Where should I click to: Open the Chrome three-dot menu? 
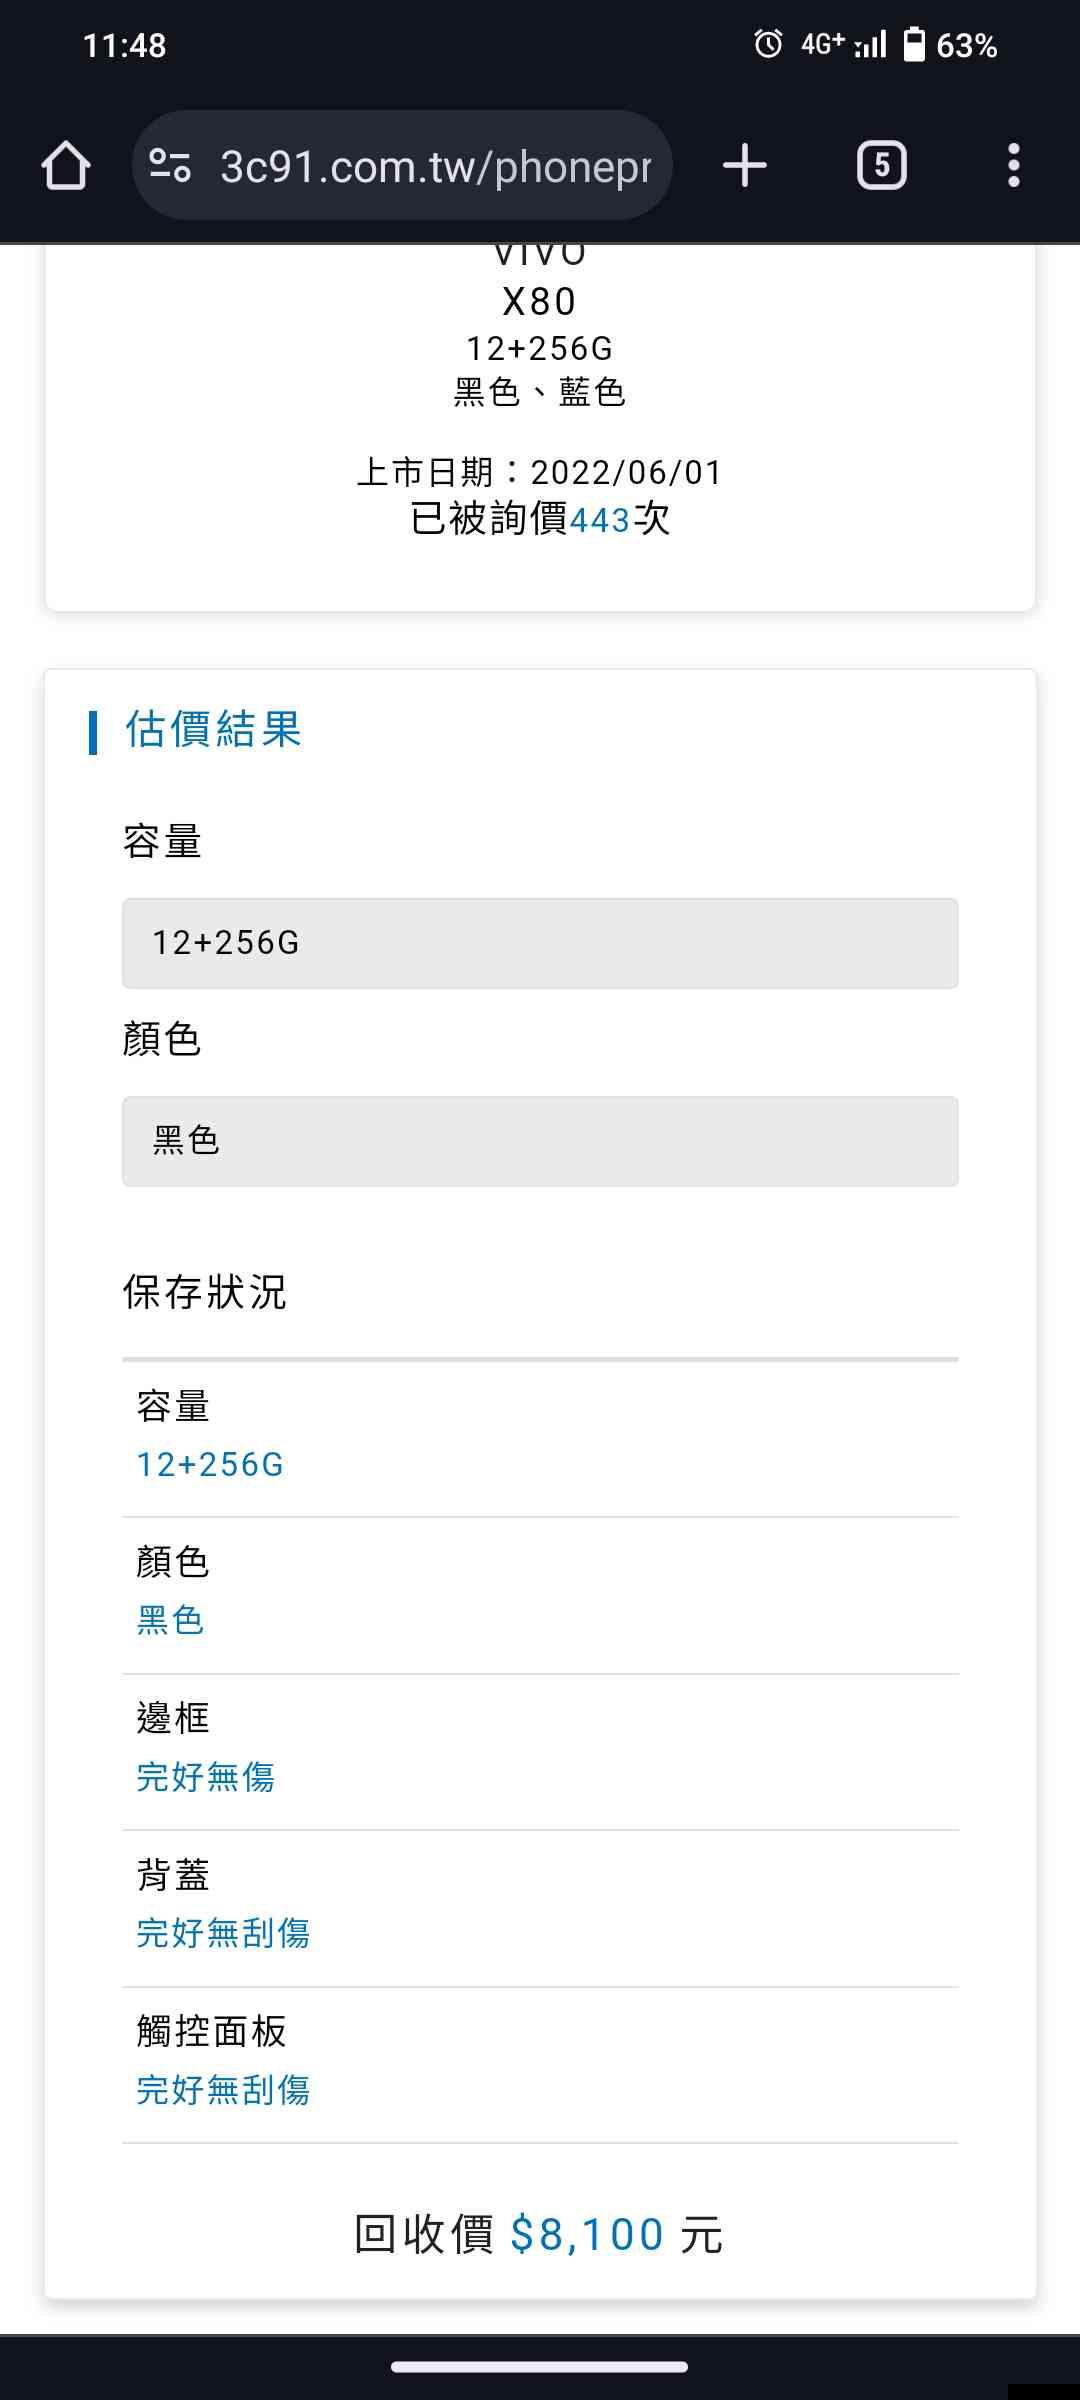click(x=1013, y=165)
